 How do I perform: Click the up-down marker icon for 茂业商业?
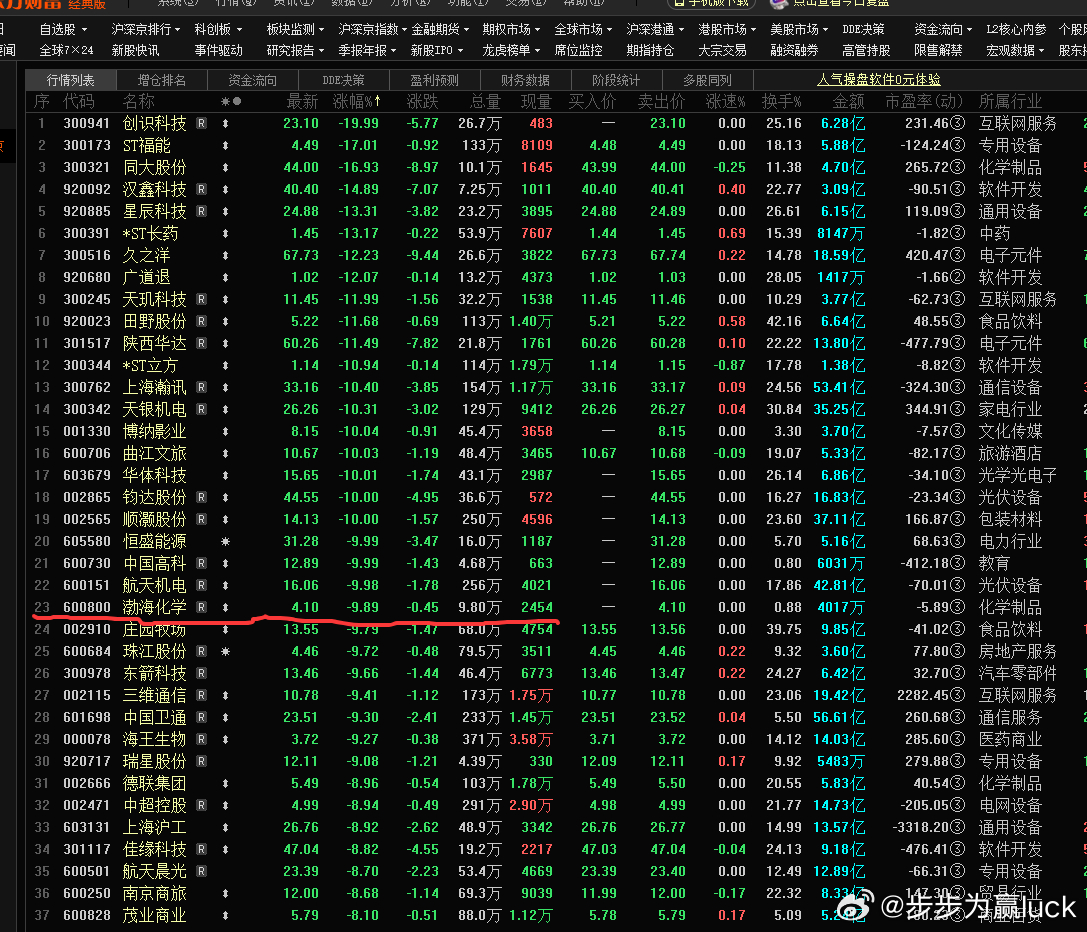pyautogui.click(x=225, y=915)
